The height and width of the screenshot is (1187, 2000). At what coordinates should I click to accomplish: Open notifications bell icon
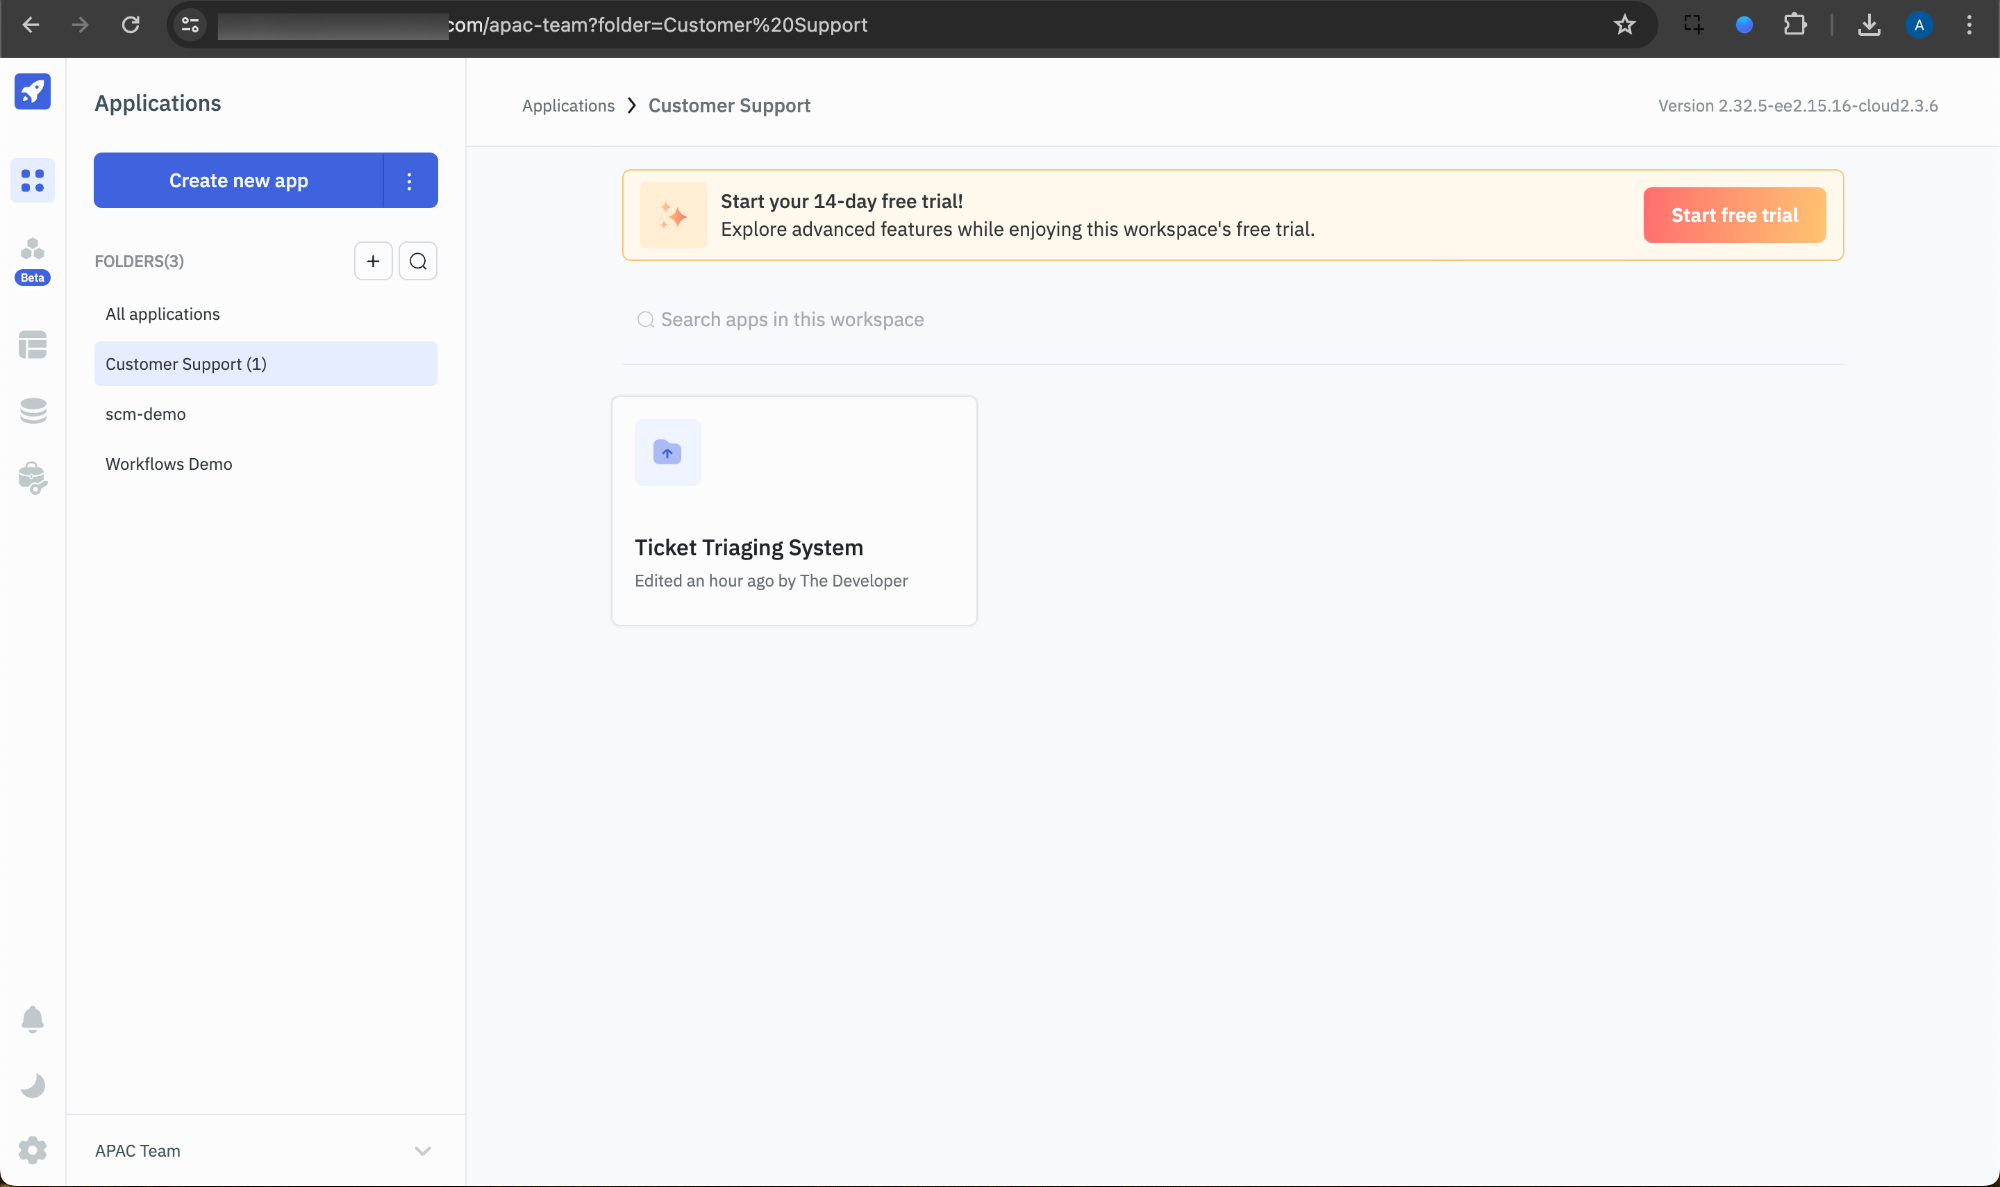[33, 1019]
